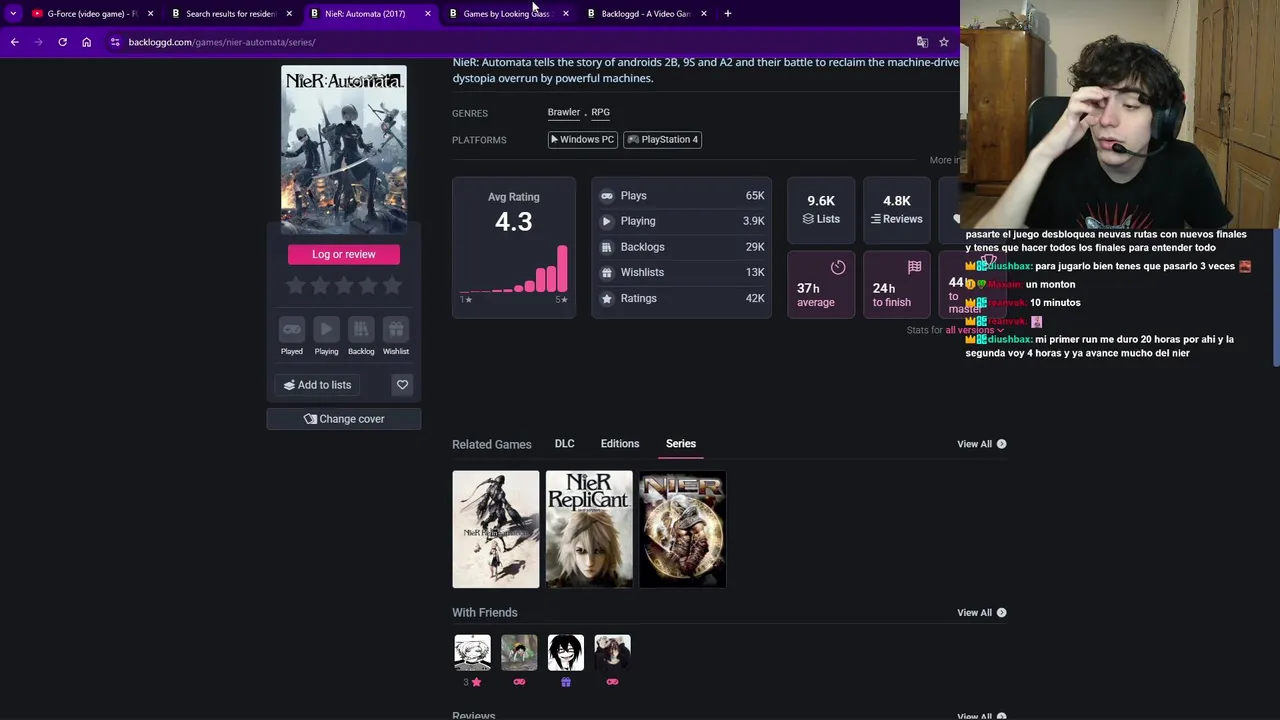
Task: Close the Search results tab
Action: click(289, 13)
